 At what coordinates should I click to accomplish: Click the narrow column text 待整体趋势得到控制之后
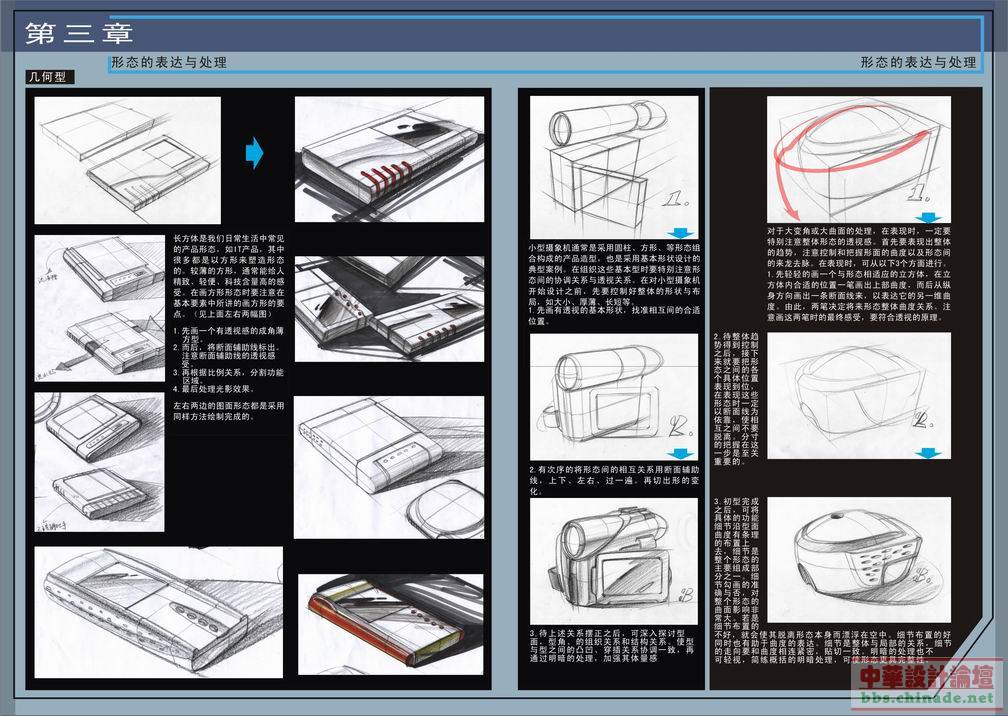[736, 398]
